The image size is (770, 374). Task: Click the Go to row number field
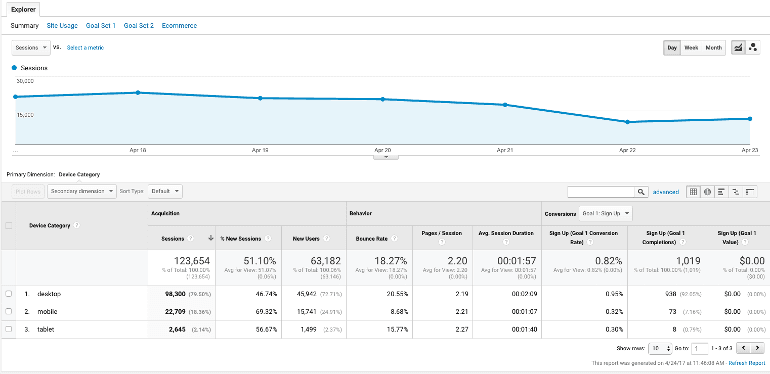tap(699, 348)
